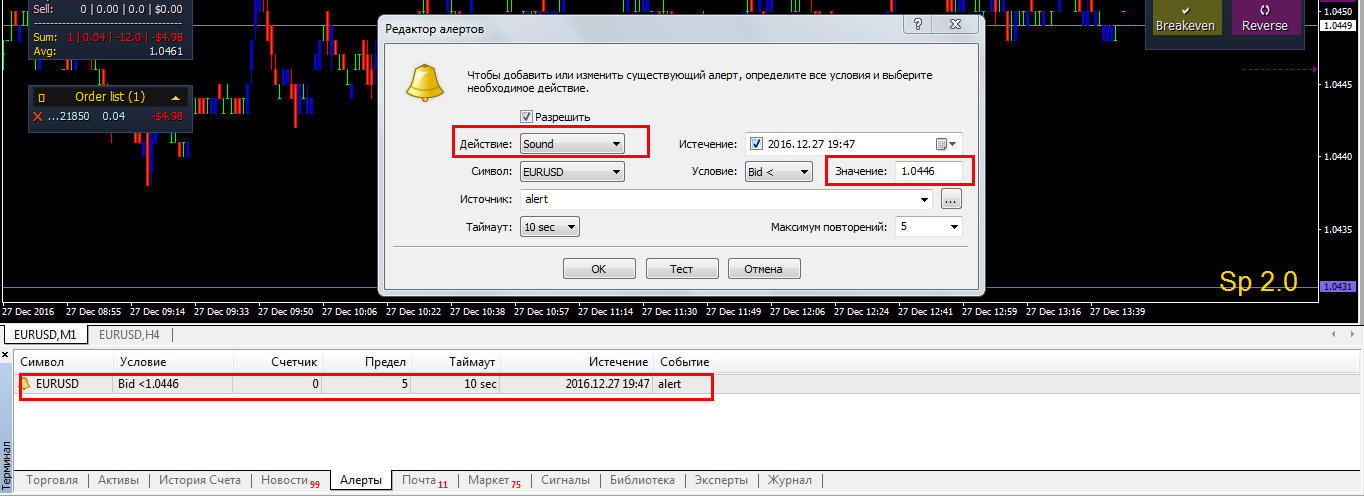Sort alerts by the Символ column header
Viewport: 1364px width, 497px height.
(x=62, y=361)
